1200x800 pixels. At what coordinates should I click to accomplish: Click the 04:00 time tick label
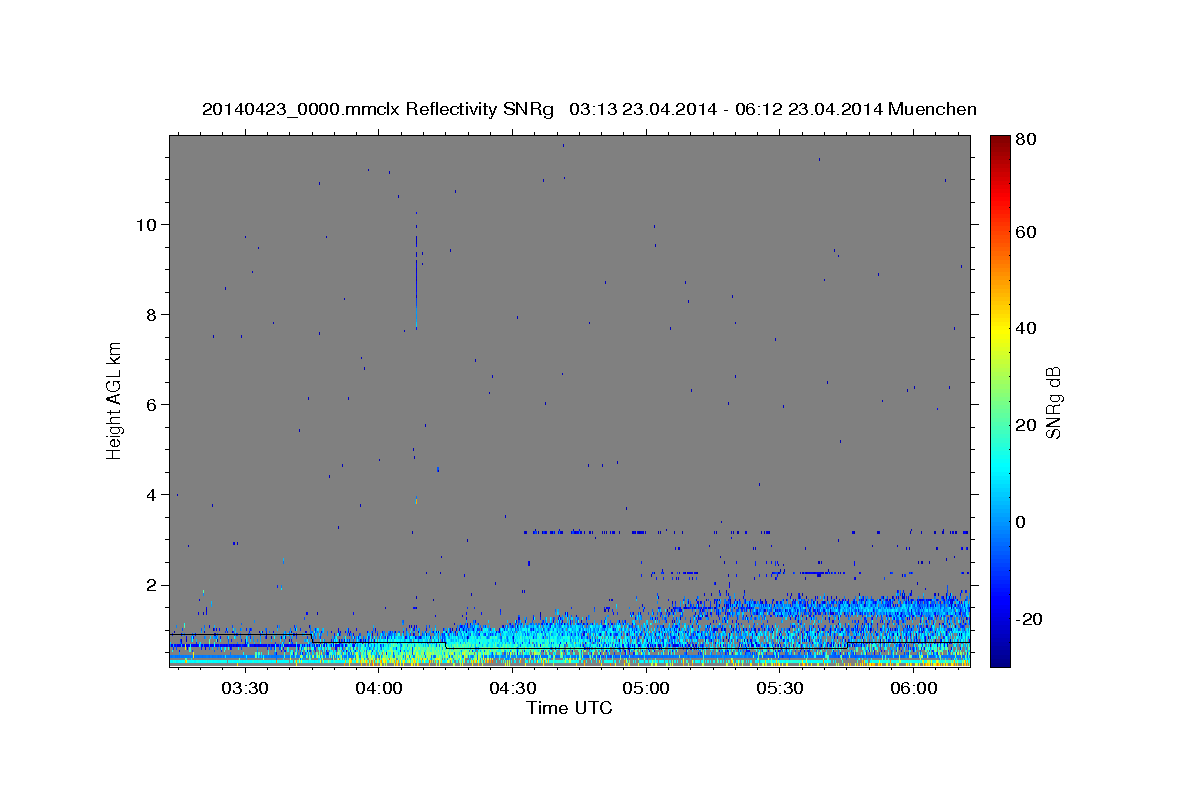pyautogui.click(x=378, y=688)
